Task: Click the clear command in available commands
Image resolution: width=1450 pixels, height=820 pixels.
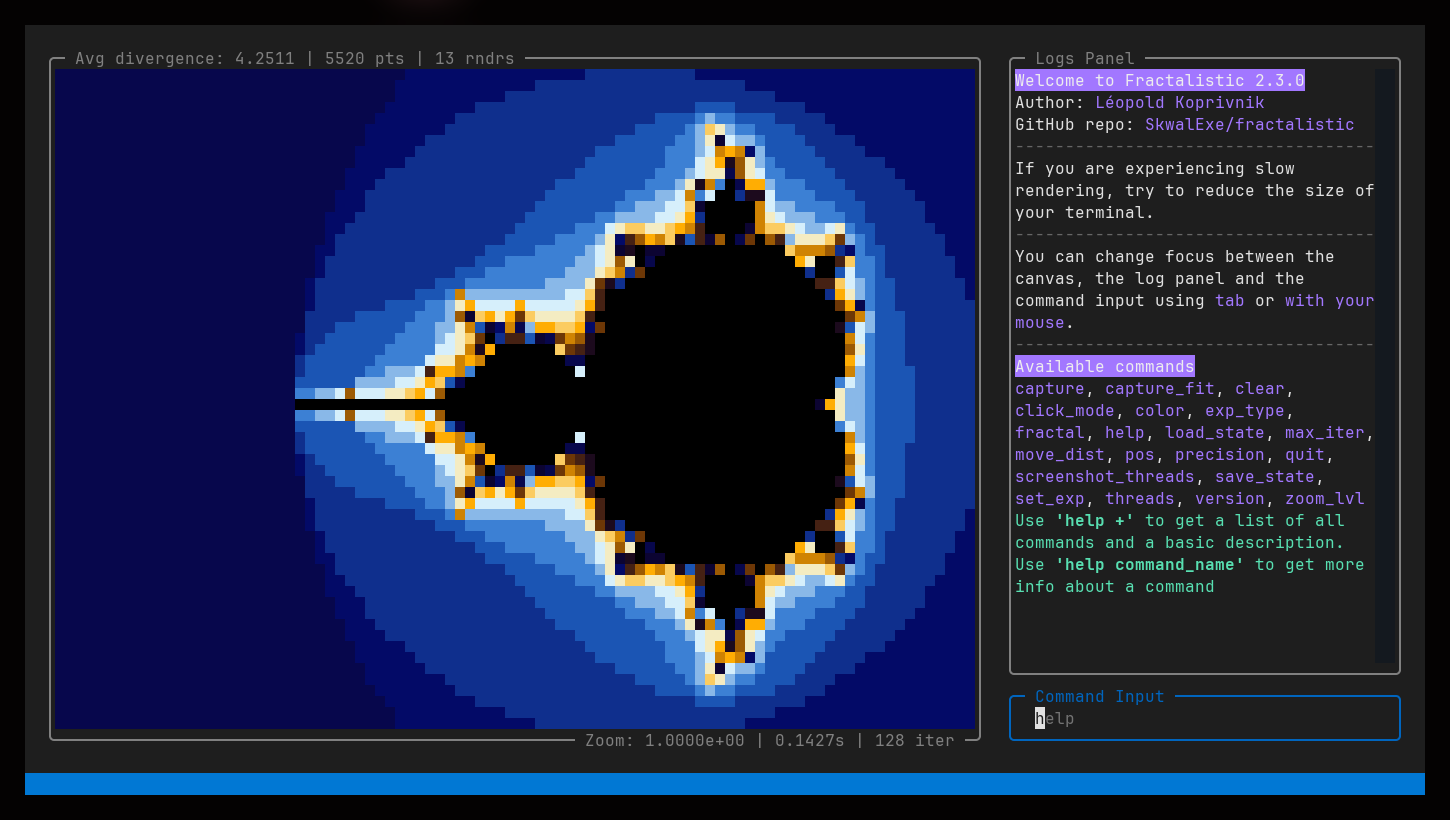Action: click(x=1259, y=388)
